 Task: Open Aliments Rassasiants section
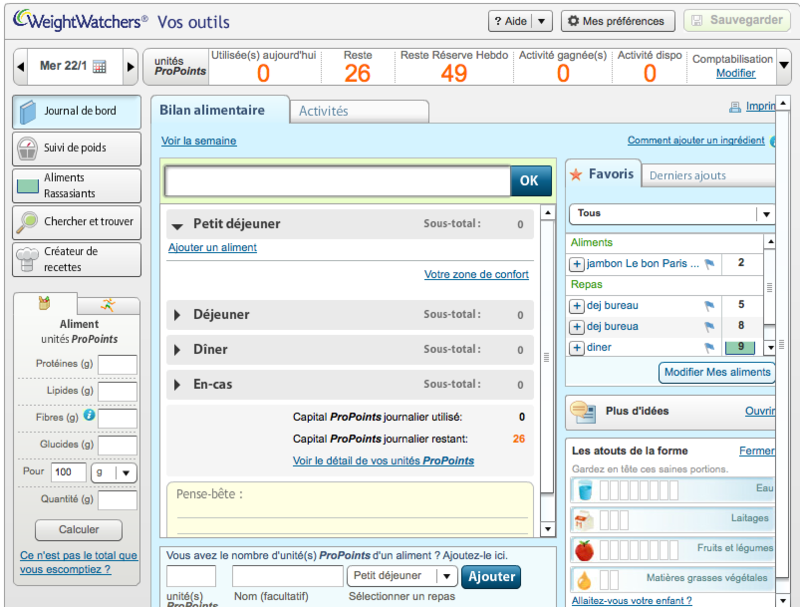pos(77,185)
